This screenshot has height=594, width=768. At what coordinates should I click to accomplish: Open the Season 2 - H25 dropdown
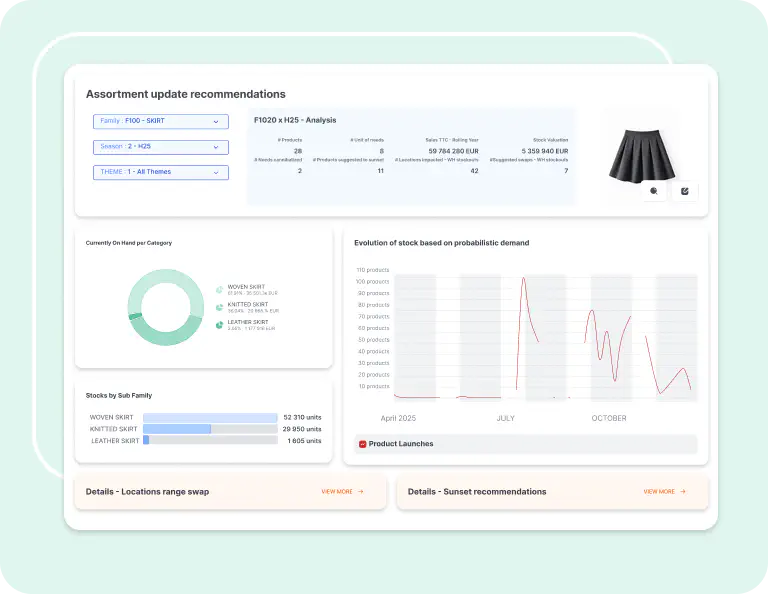(x=161, y=147)
